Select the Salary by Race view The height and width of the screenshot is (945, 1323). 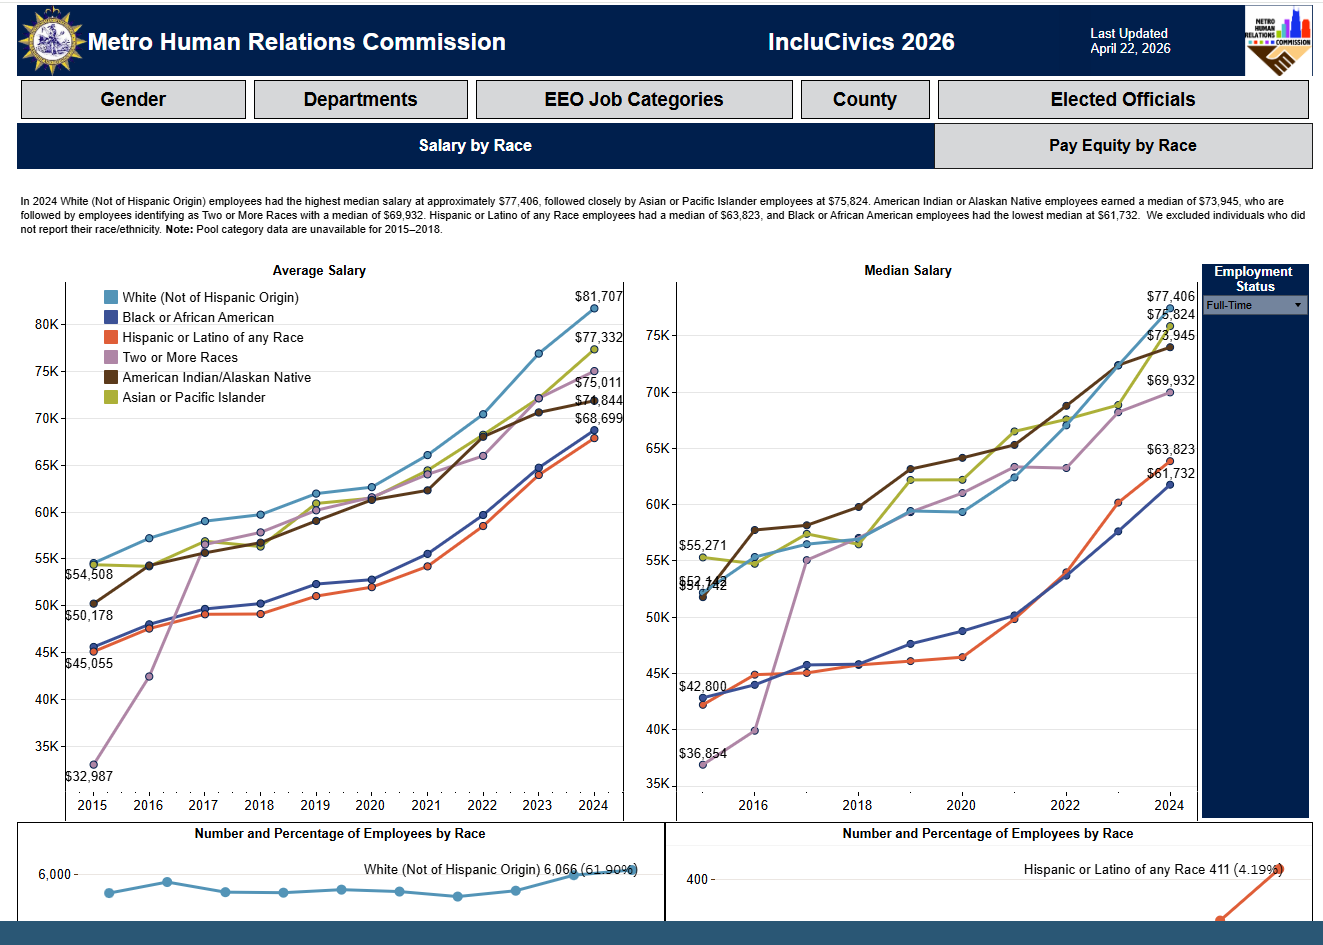pyautogui.click(x=475, y=146)
